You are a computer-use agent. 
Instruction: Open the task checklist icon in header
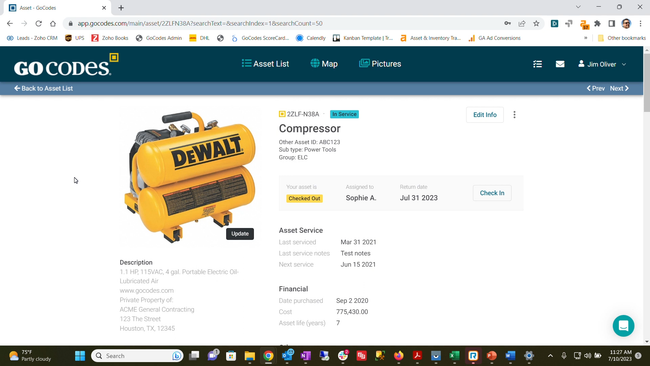537,64
